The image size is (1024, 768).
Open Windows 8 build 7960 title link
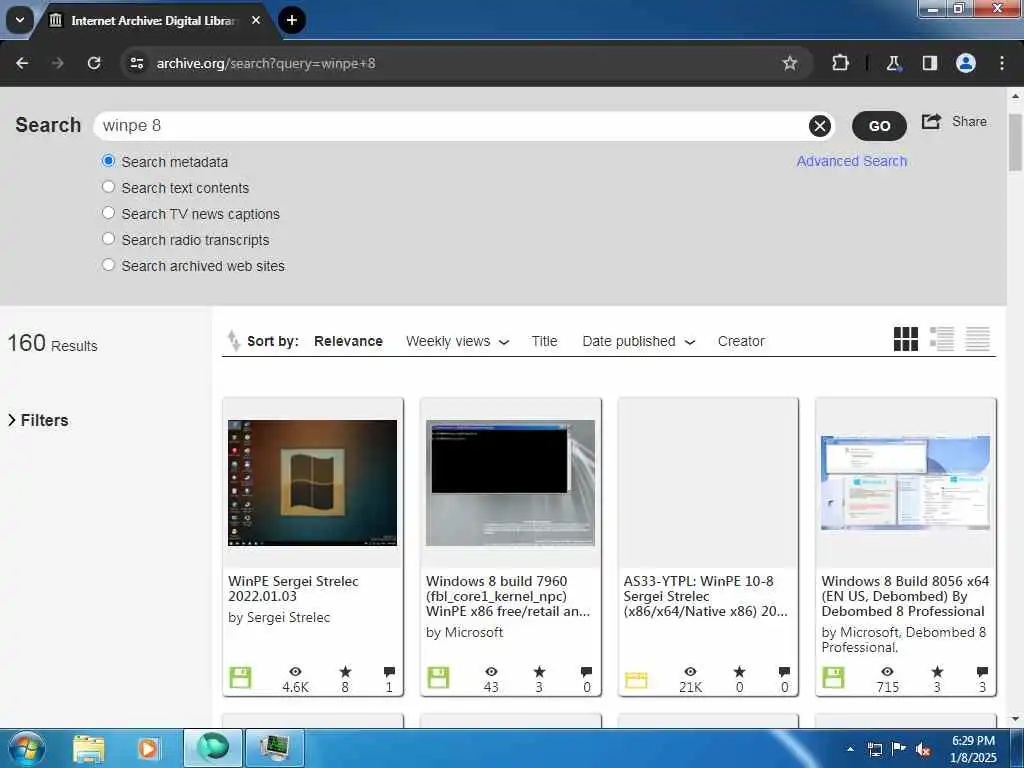click(x=507, y=596)
